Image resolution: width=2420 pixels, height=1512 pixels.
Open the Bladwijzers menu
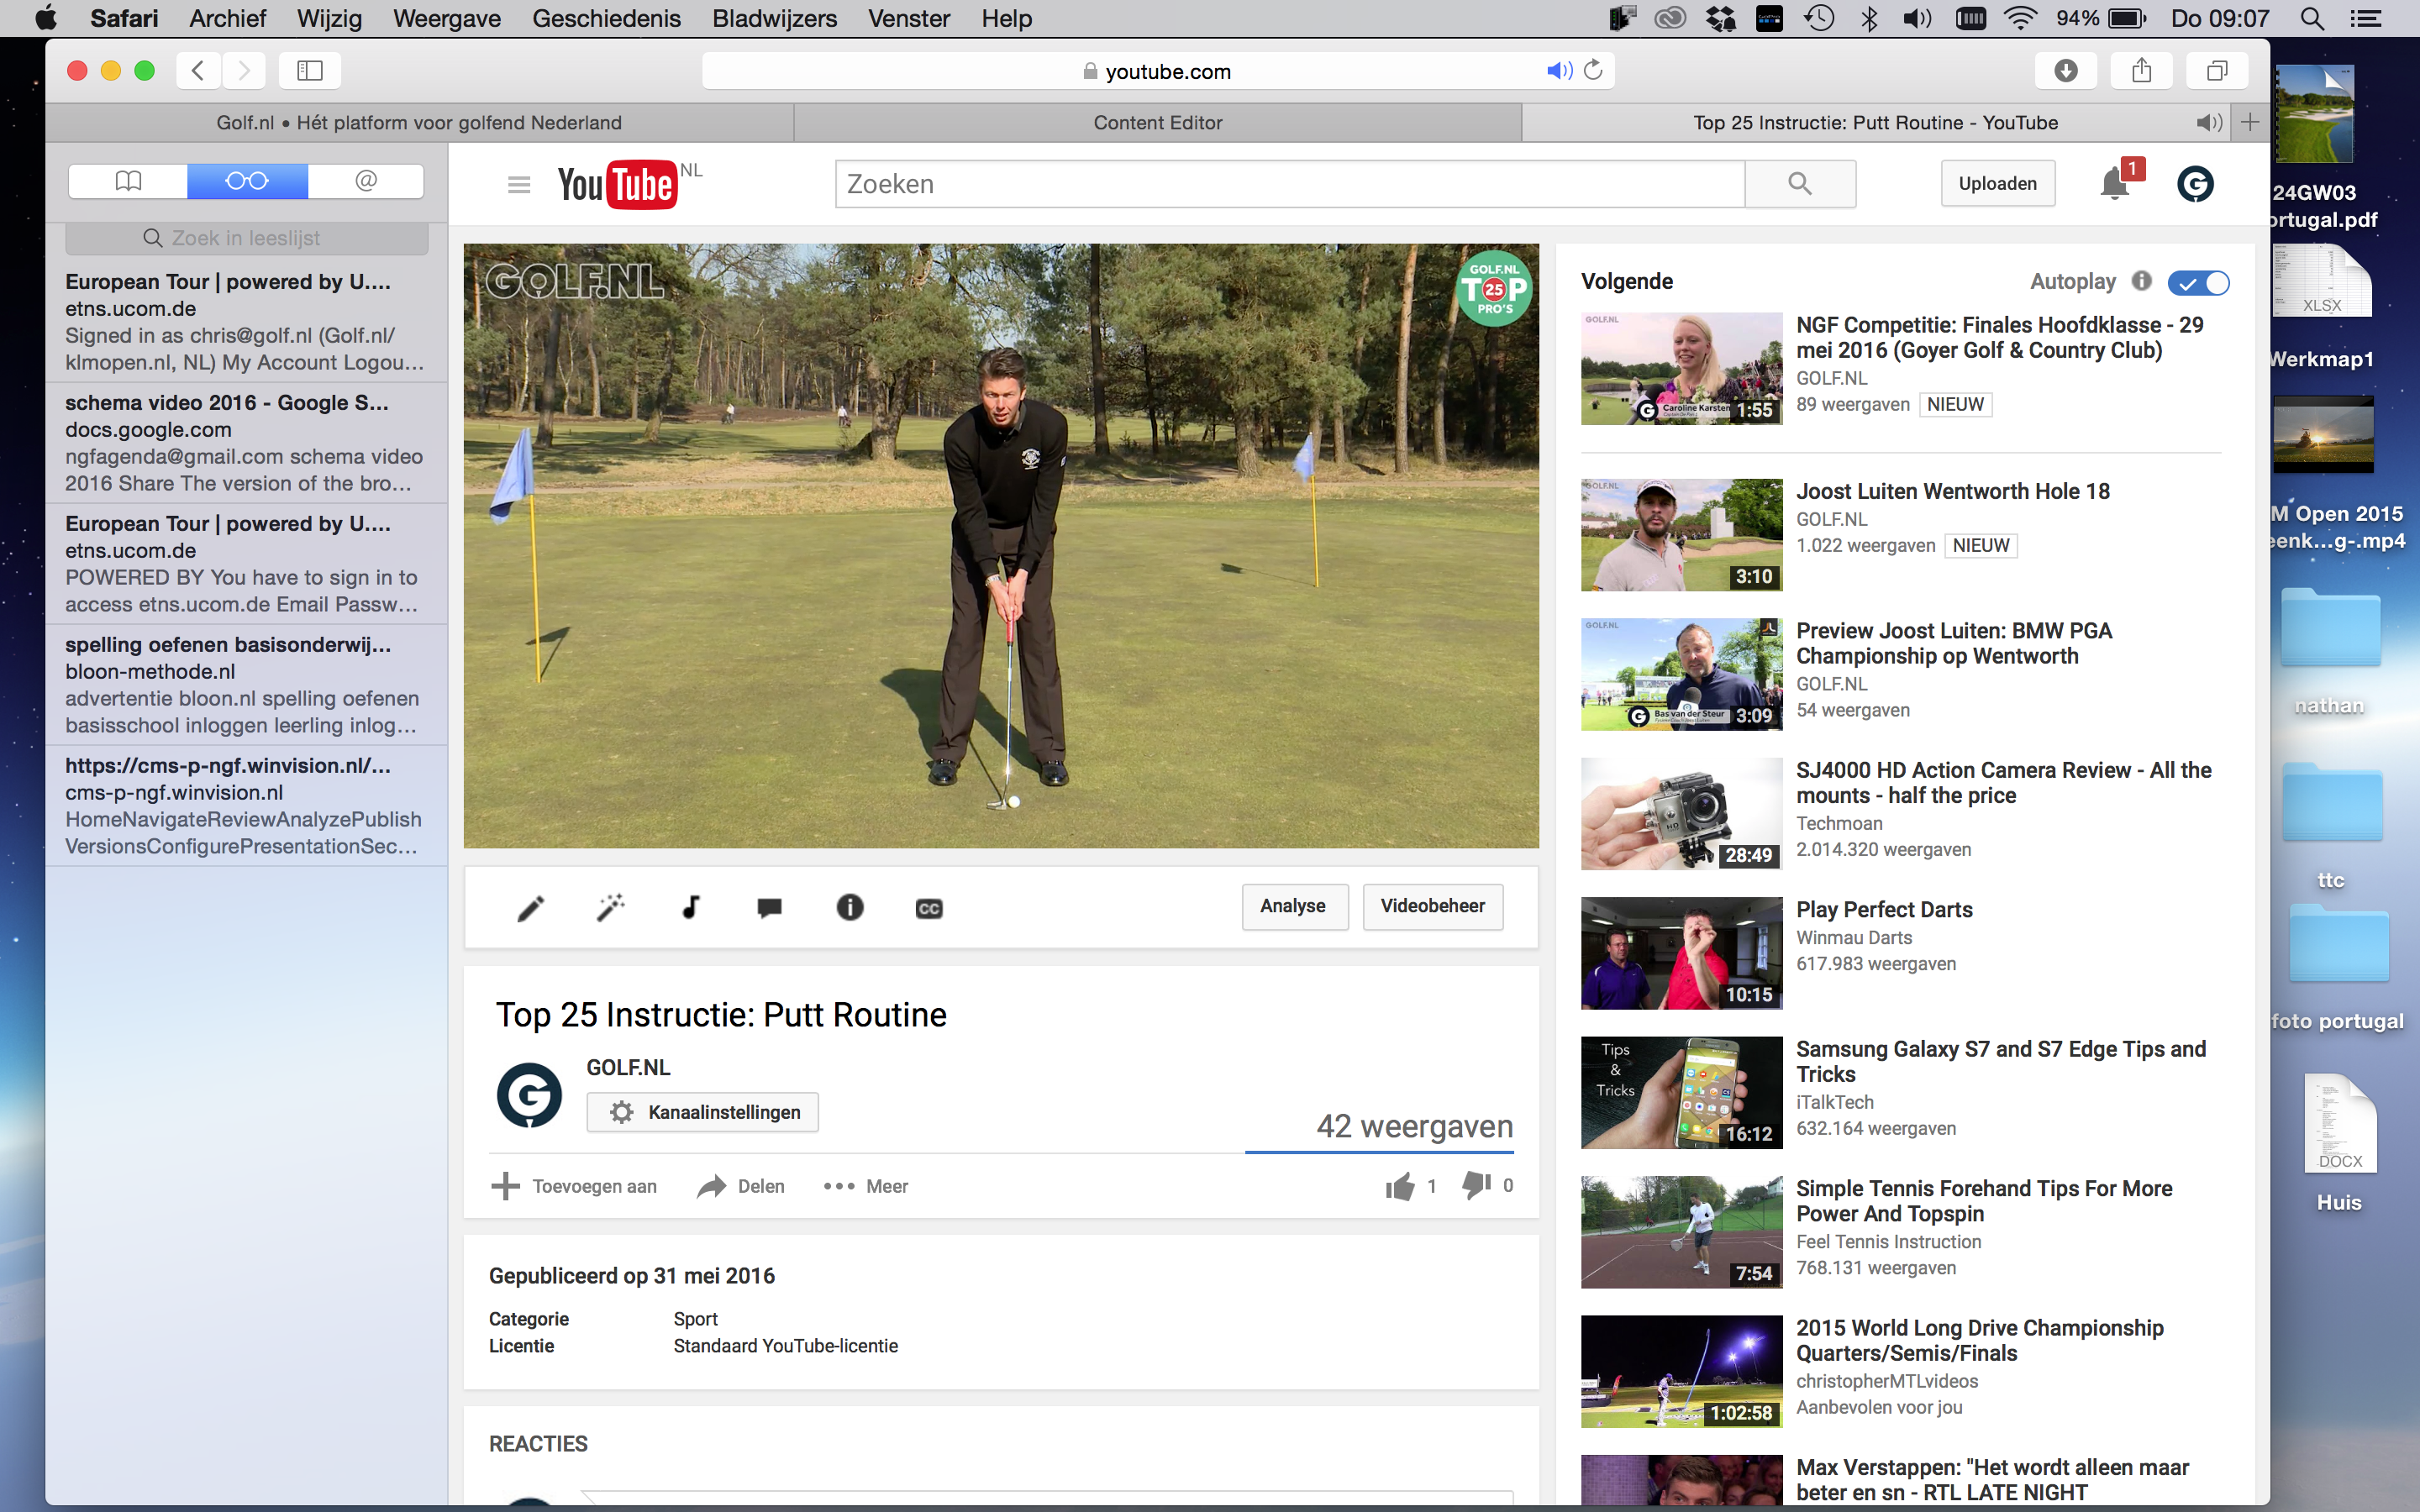pos(774,18)
